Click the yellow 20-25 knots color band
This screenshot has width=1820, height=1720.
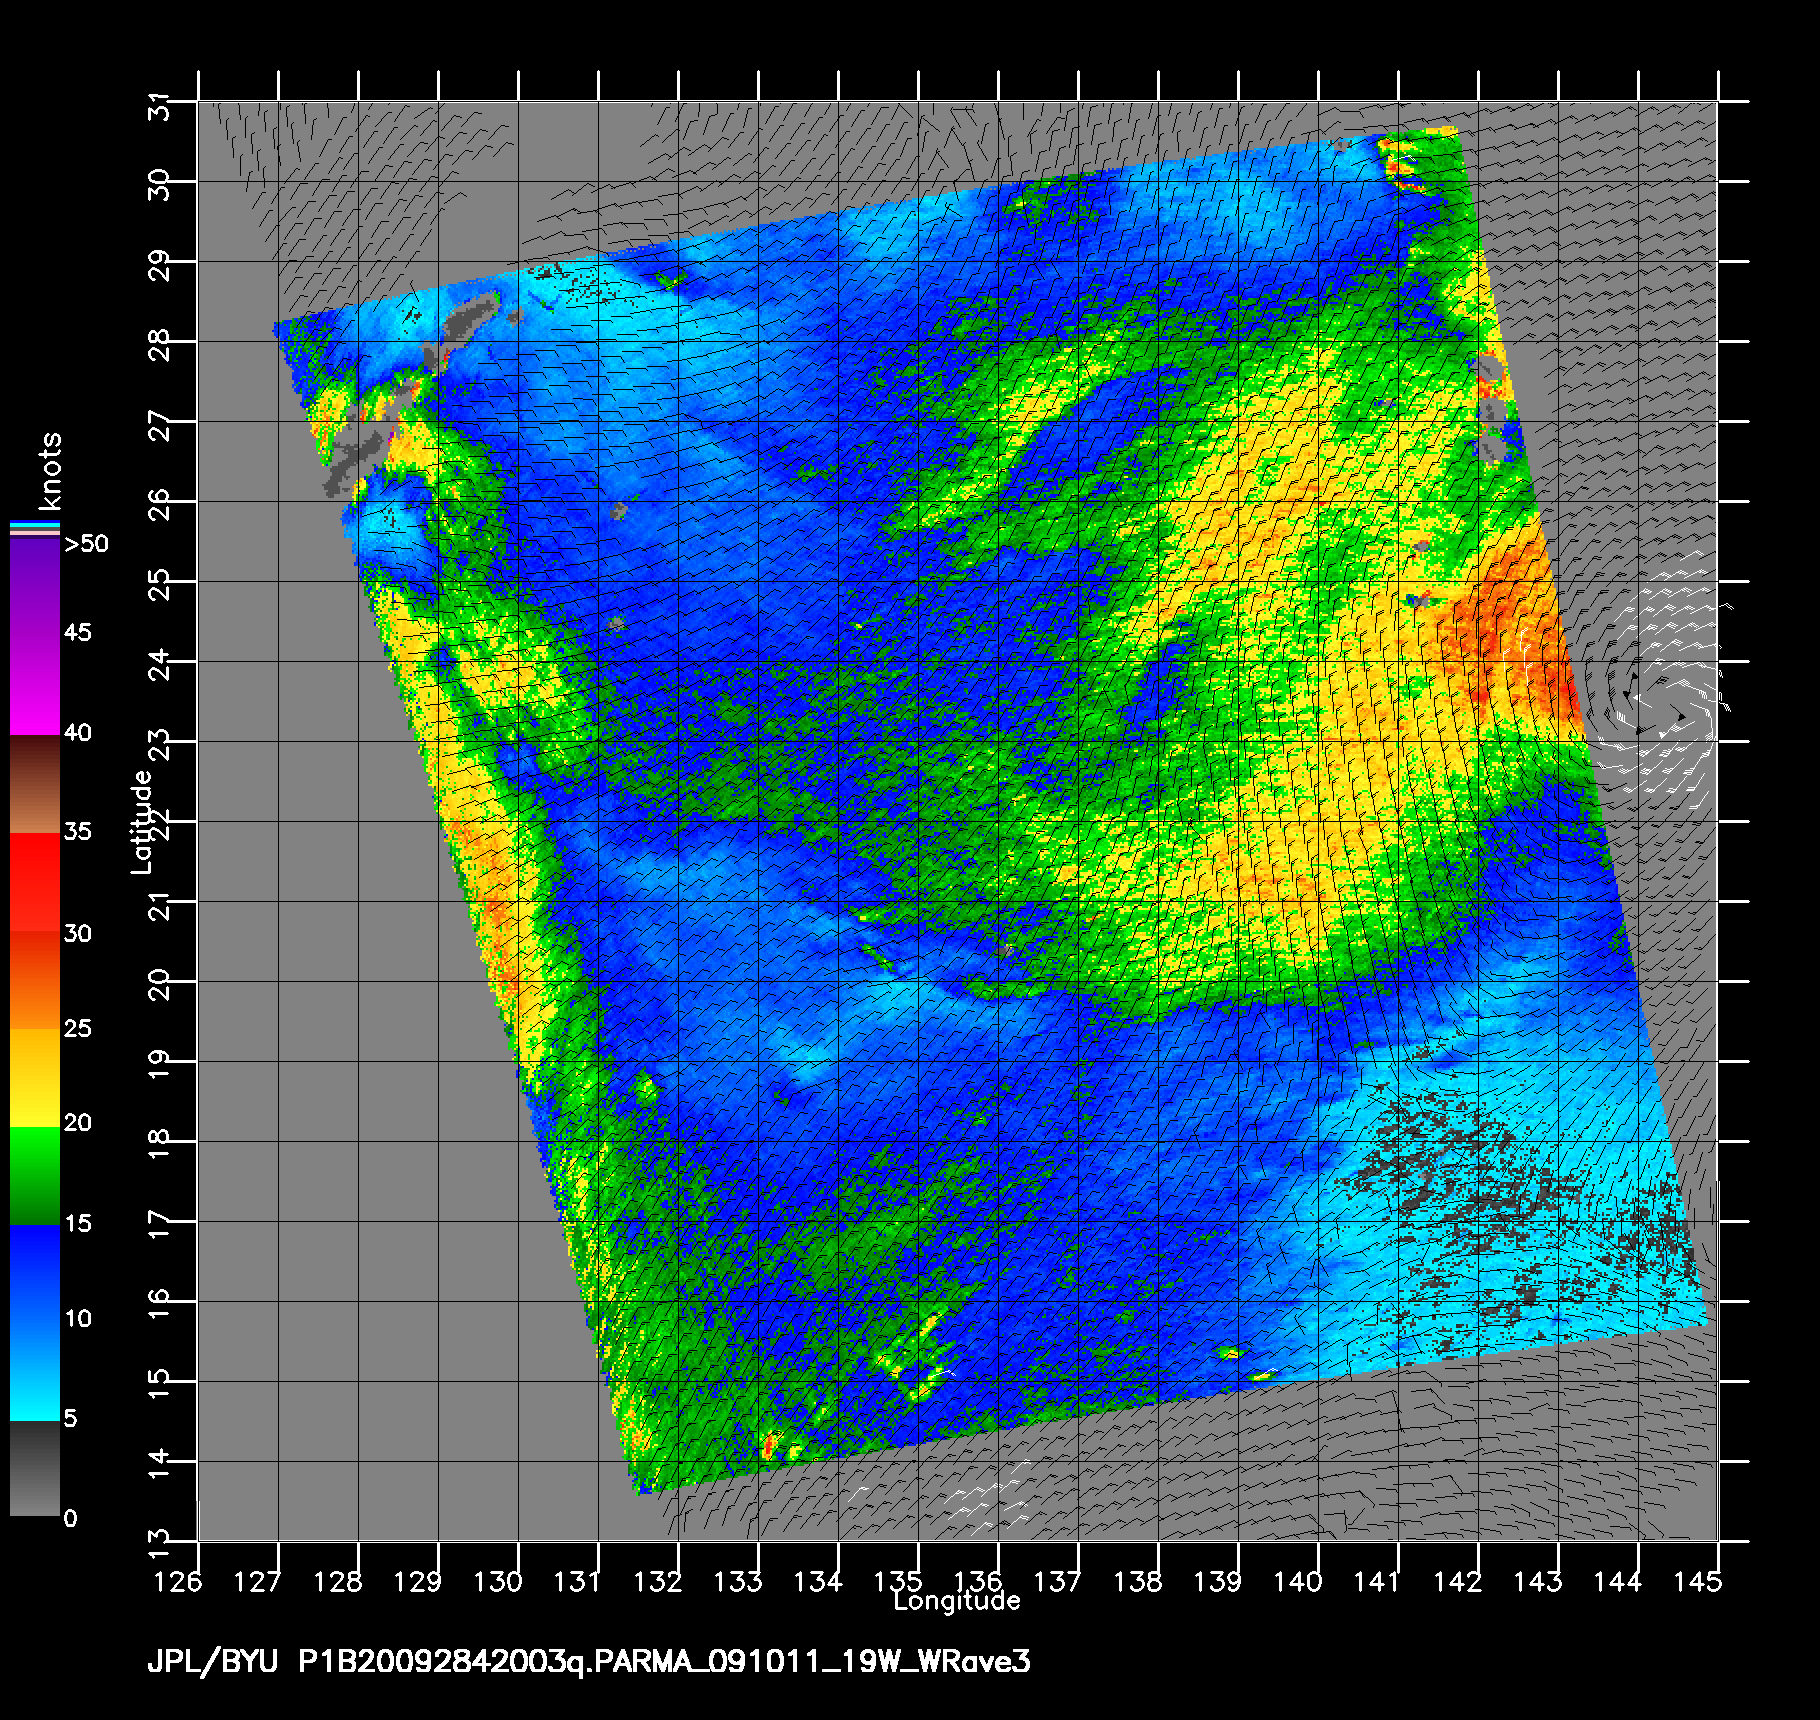coord(35,1078)
